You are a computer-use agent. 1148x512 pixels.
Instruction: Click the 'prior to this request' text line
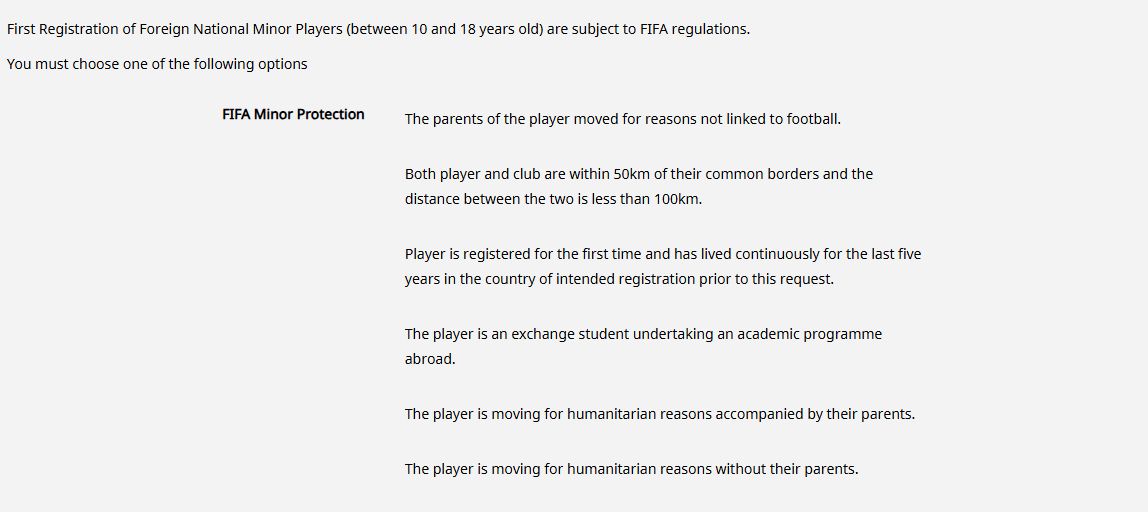(x=619, y=279)
